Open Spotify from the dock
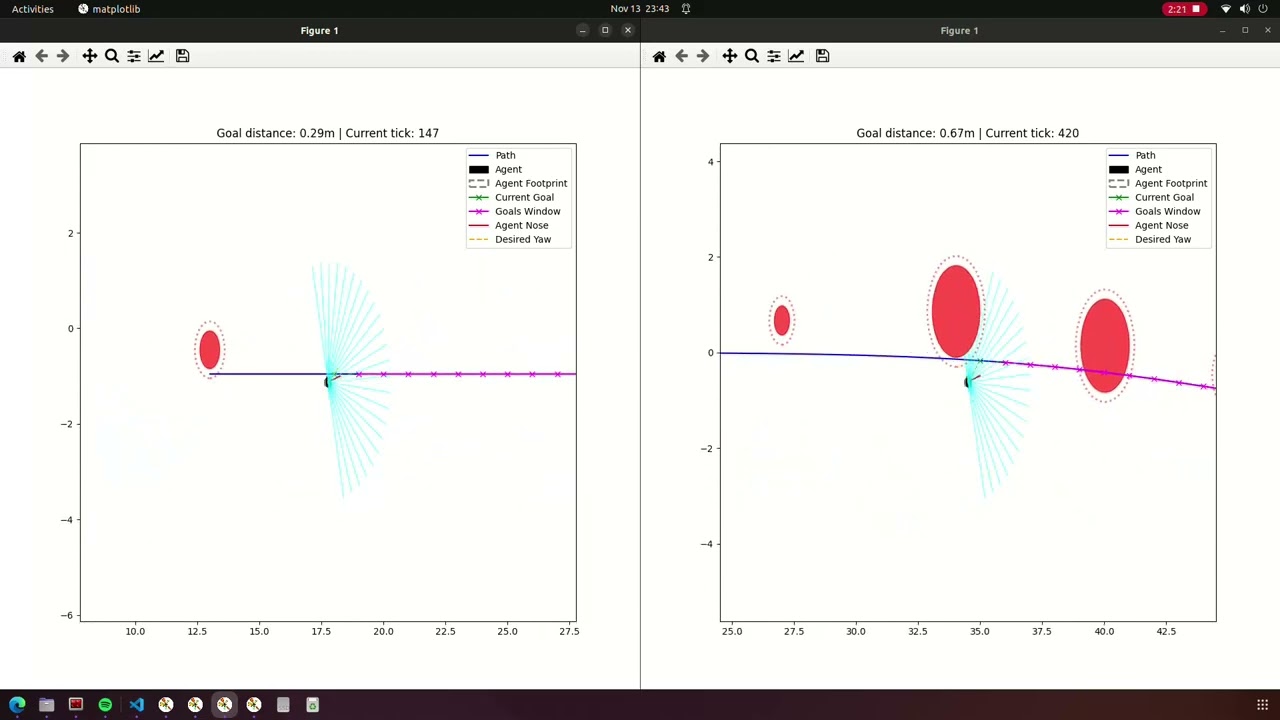The image size is (1280, 720). coord(105,705)
